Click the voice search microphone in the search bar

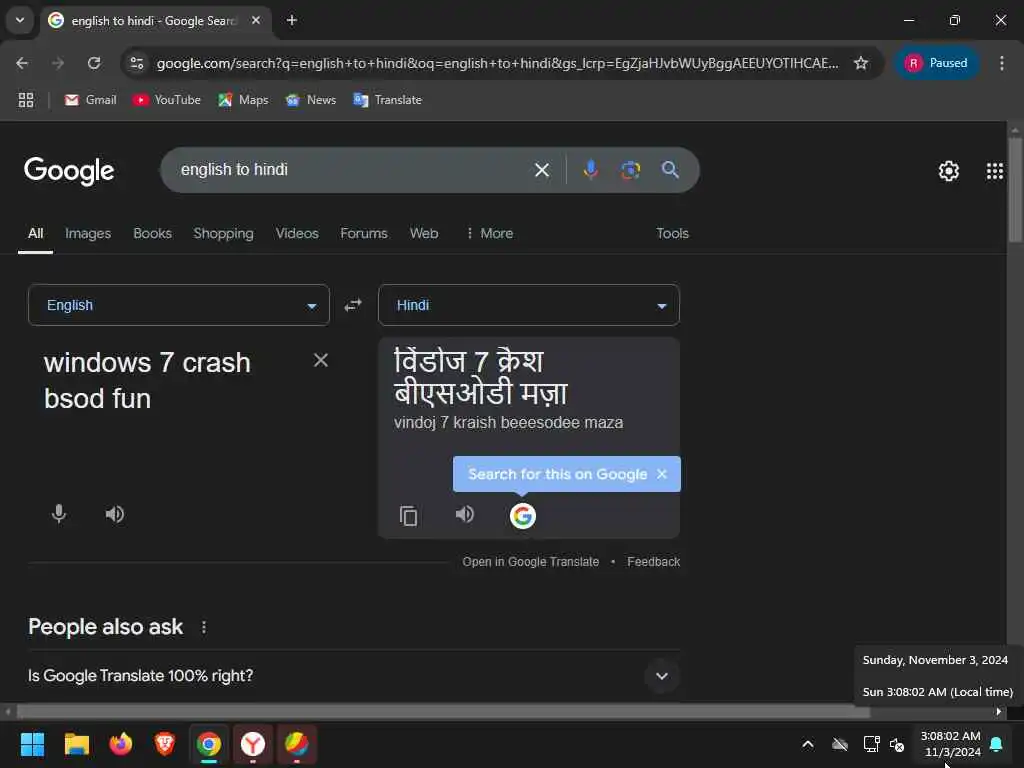[x=590, y=170]
